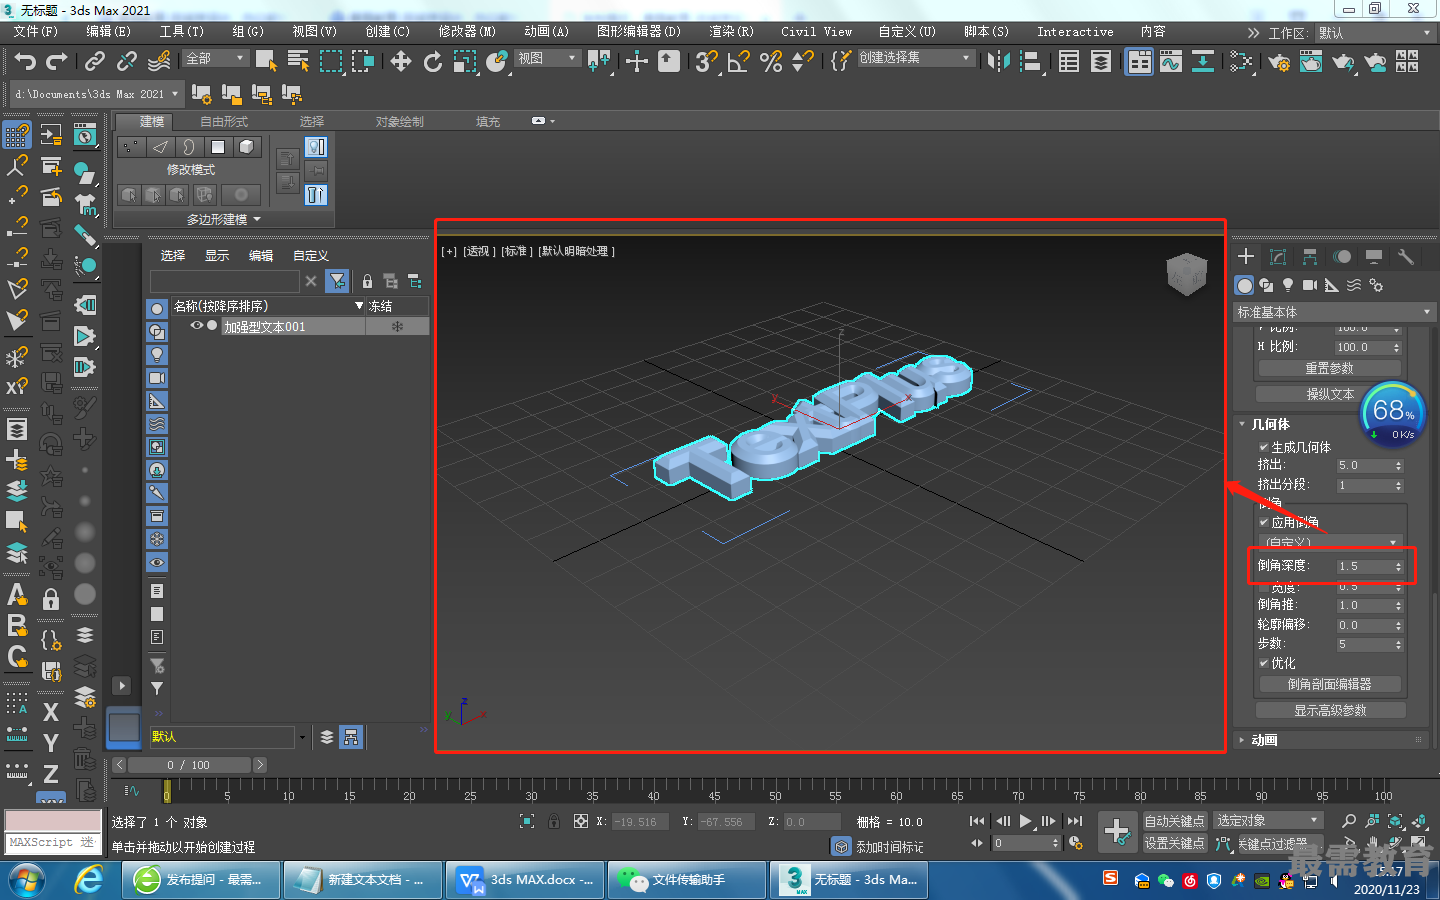
Task: Switch to the 自由形式 ribbon tab
Action: pos(223,122)
